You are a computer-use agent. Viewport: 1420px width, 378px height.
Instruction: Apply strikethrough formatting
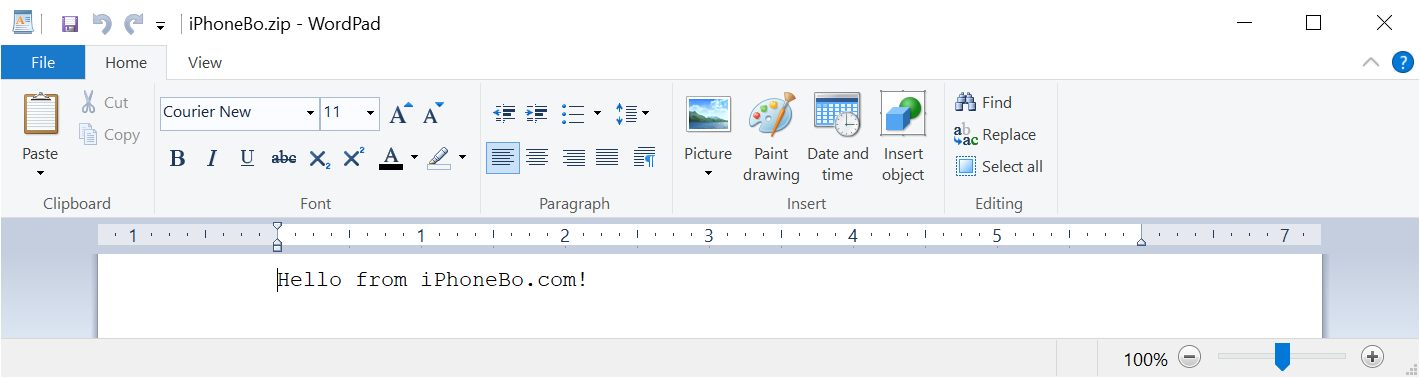click(284, 158)
